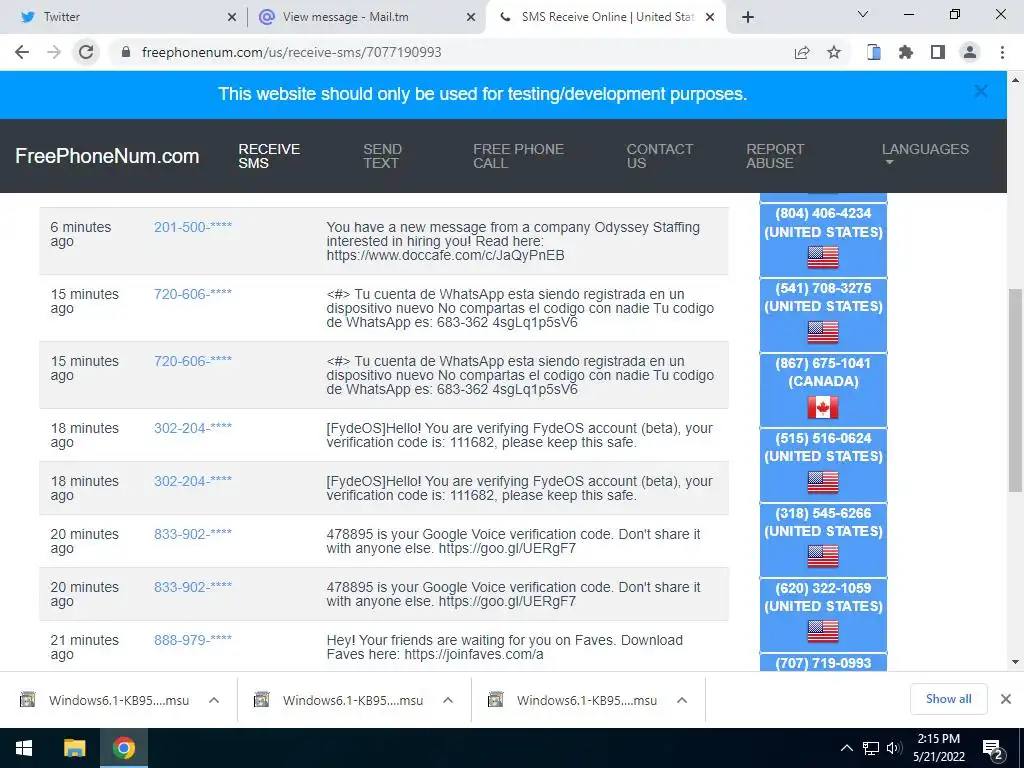
Task: Open the Extensions puzzle icon
Action: coord(906,52)
